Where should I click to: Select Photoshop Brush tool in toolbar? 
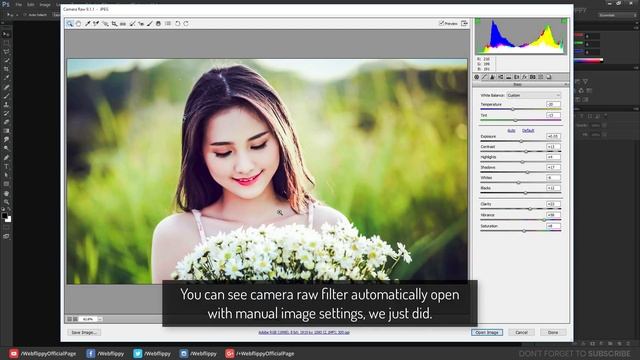tap(6, 96)
